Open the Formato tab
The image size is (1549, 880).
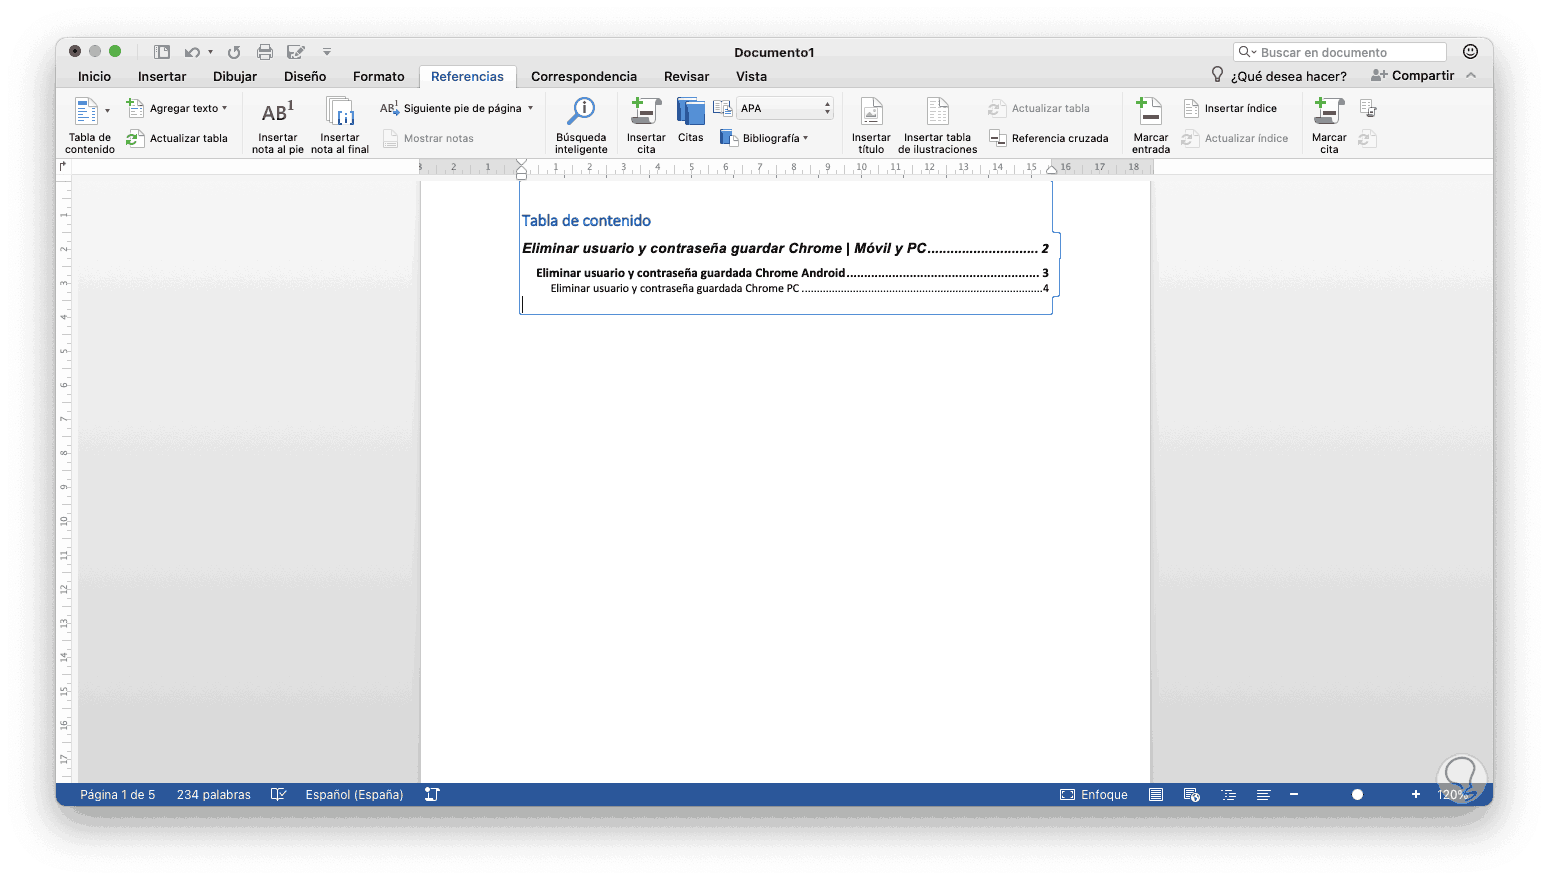pyautogui.click(x=379, y=77)
